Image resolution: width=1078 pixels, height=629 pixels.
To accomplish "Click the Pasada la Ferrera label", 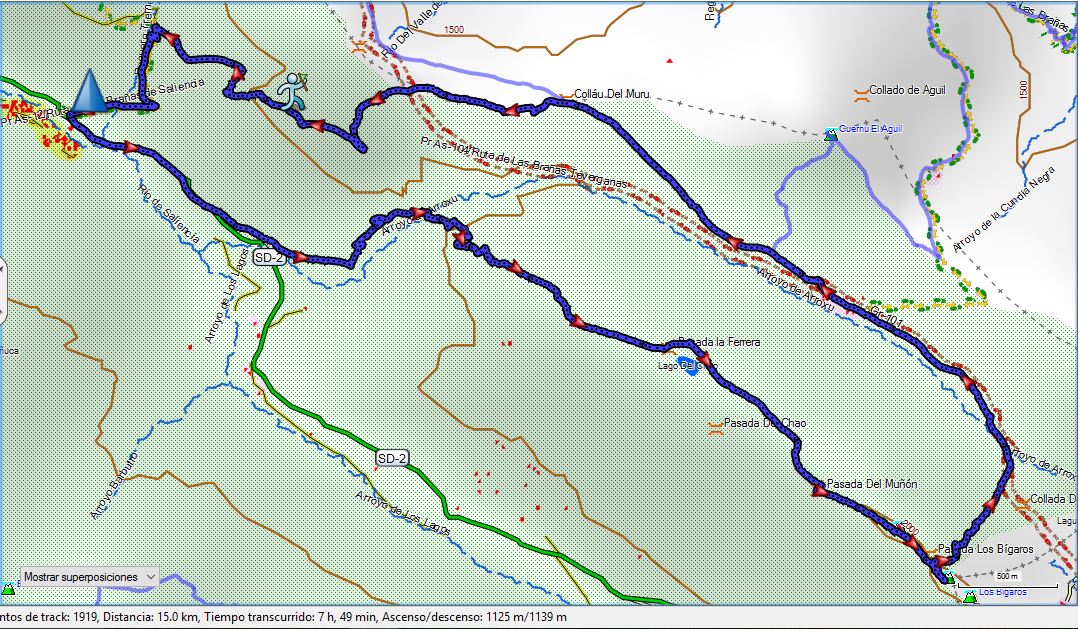I will coord(719,342).
